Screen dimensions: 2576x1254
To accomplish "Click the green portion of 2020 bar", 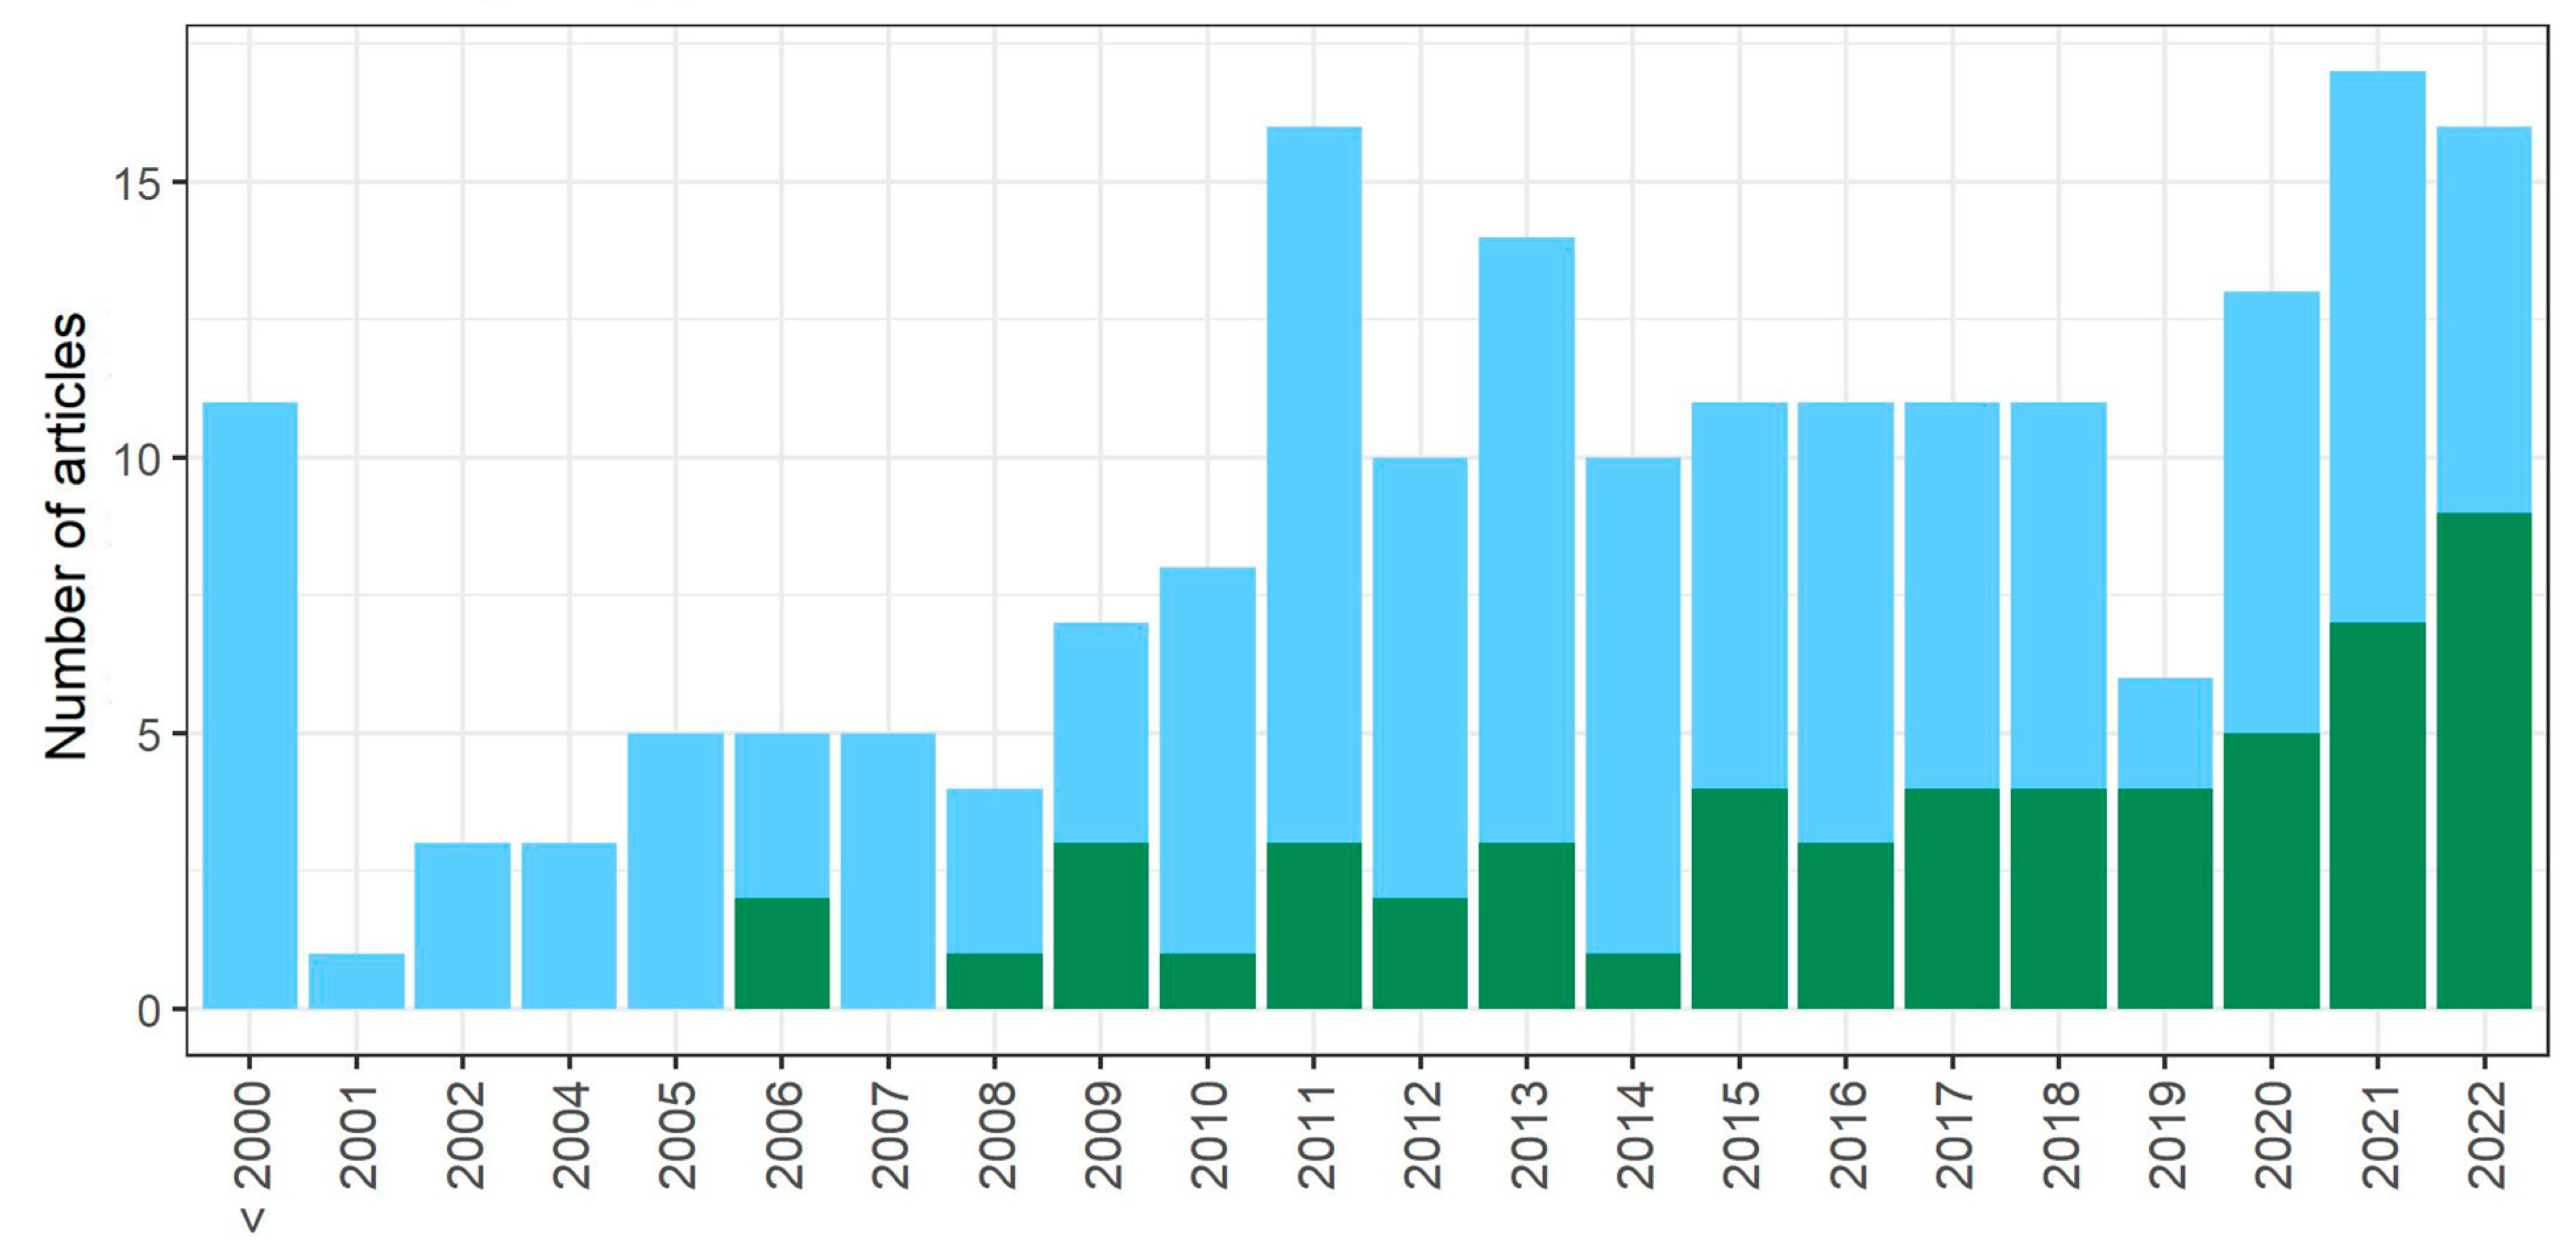I will (x=2272, y=870).
